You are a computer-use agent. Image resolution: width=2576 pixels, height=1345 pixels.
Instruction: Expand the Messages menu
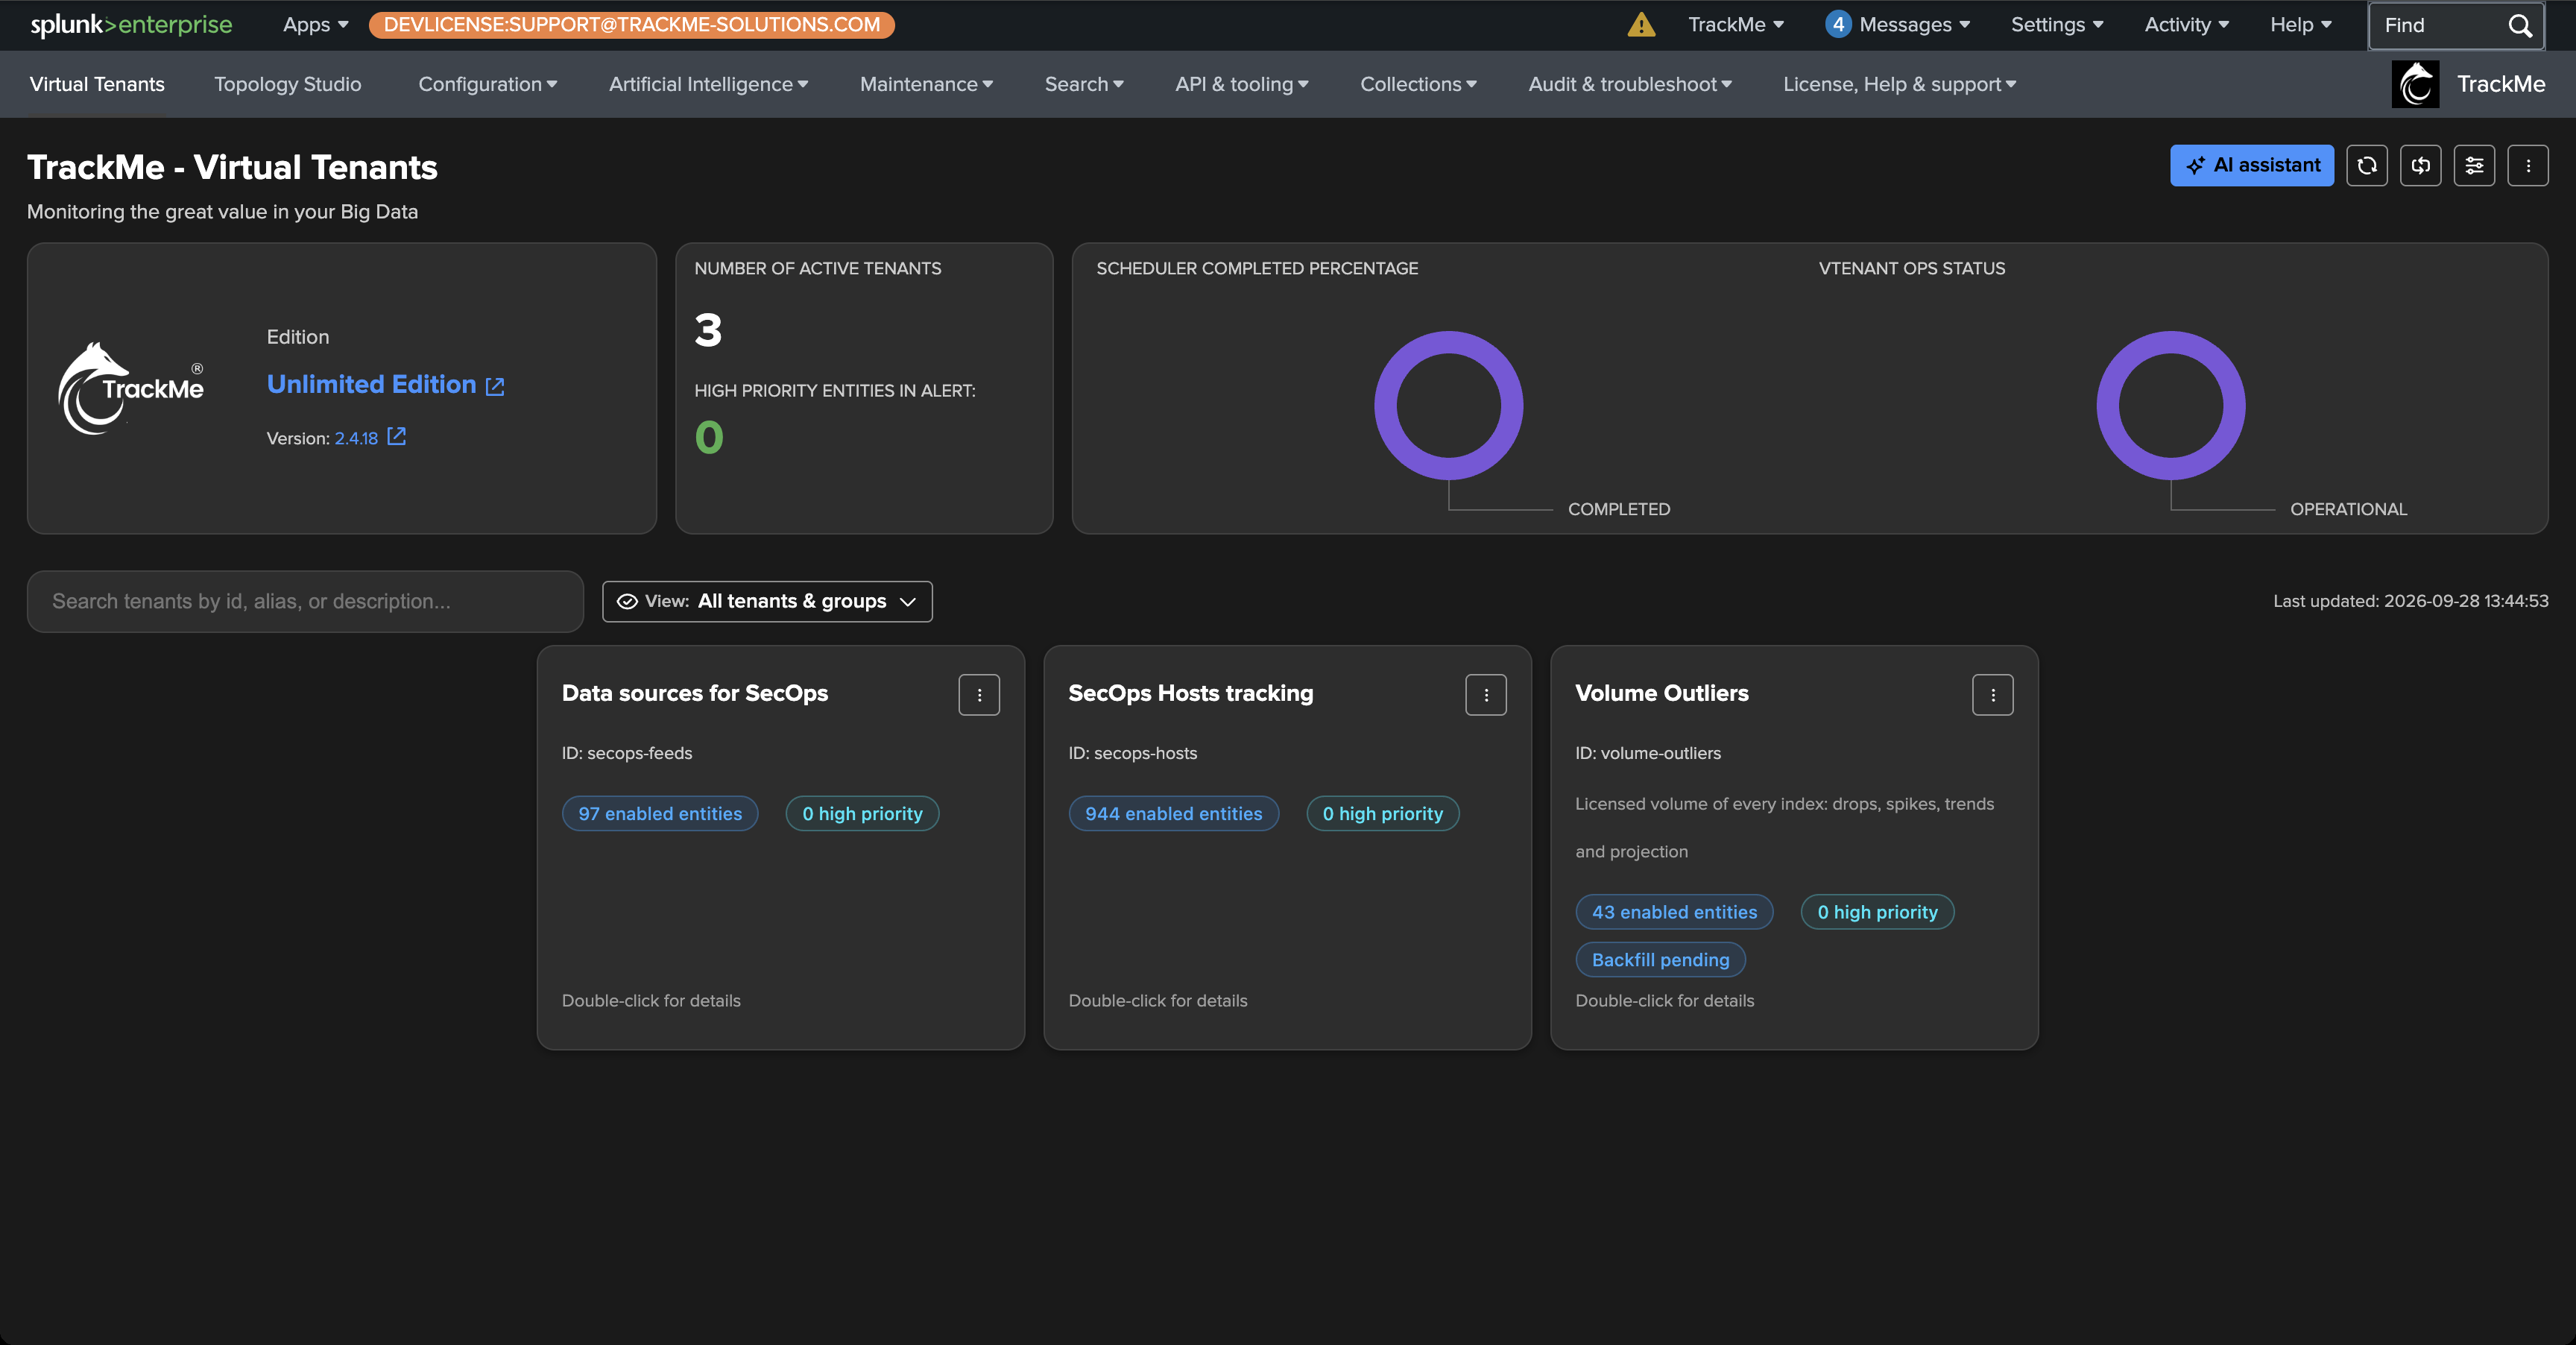(1914, 25)
